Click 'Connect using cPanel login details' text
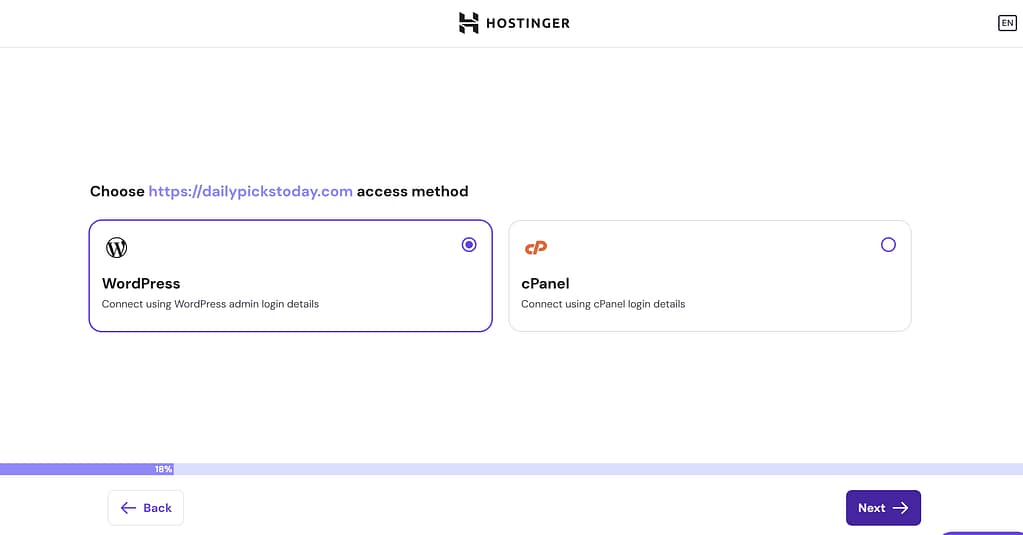This screenshot has width=1023, height=535. coord(603,304)
